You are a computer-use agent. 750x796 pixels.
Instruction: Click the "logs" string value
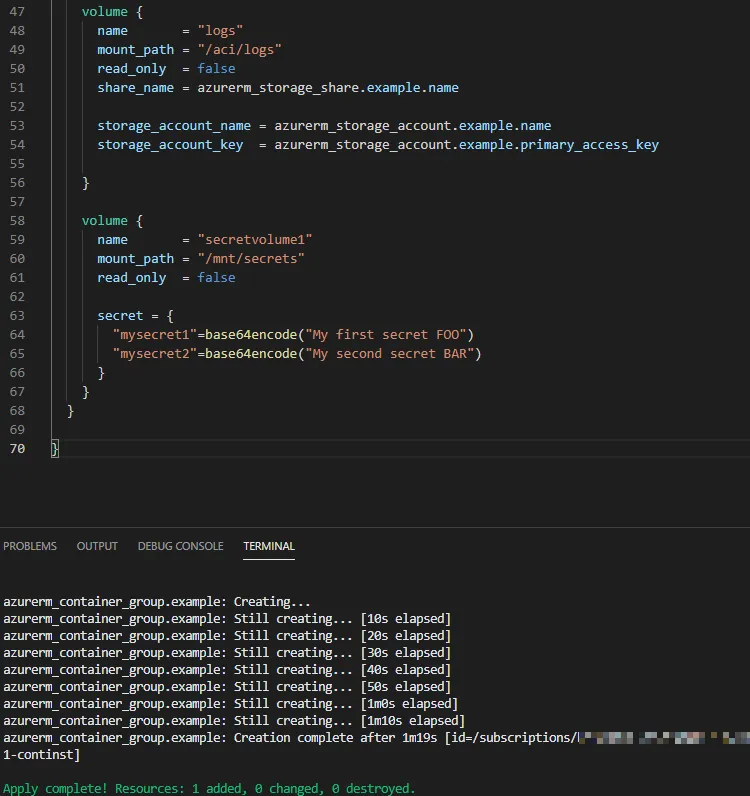point(220,31)
